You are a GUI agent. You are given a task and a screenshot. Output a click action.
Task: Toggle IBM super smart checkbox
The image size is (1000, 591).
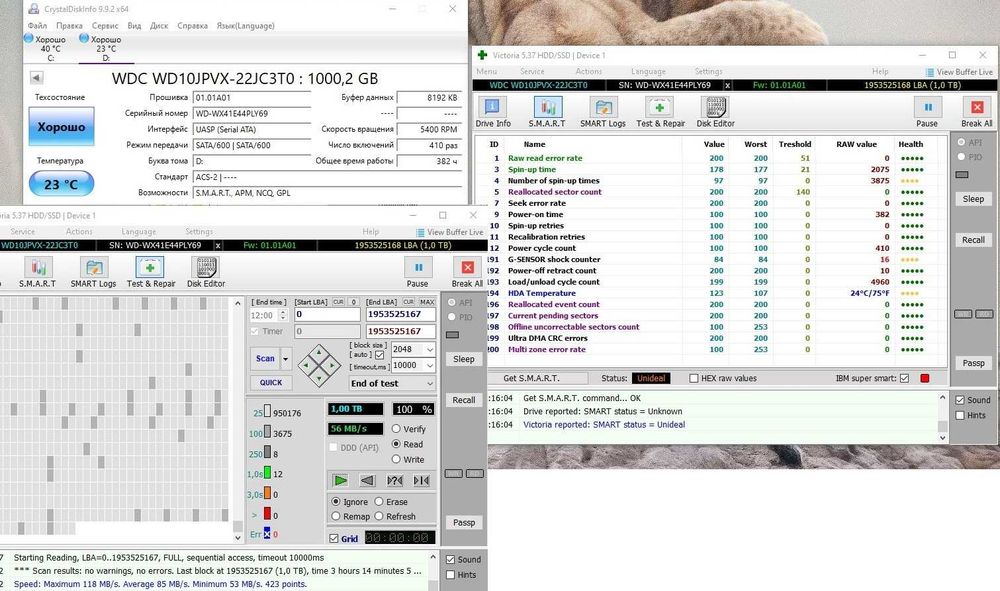click(904, 378)
